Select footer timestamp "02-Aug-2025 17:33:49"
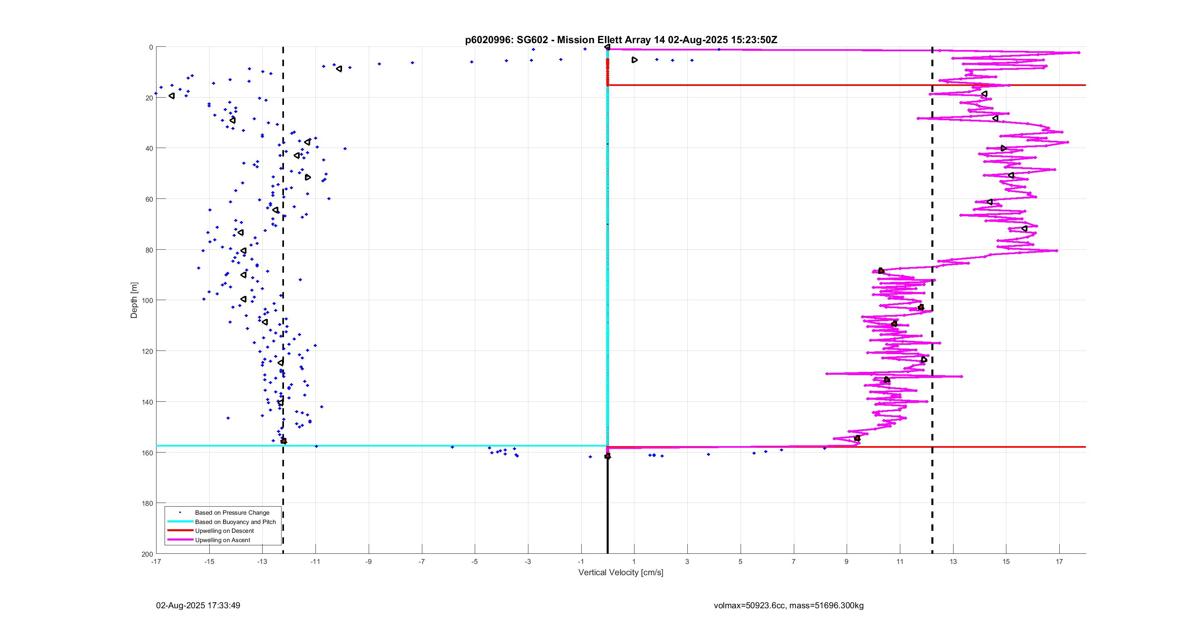This screenshot has width=1200, height=622. [x=198, y=605]
